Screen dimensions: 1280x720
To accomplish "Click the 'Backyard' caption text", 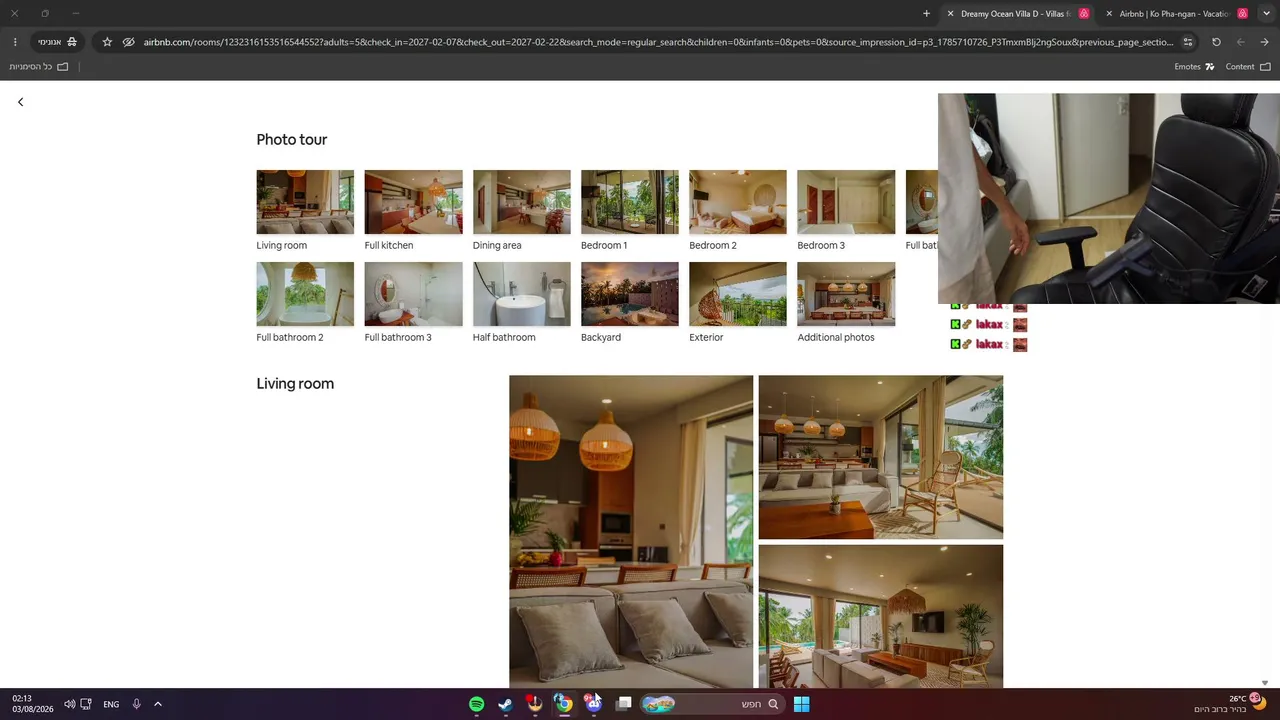I will [601, 337].
